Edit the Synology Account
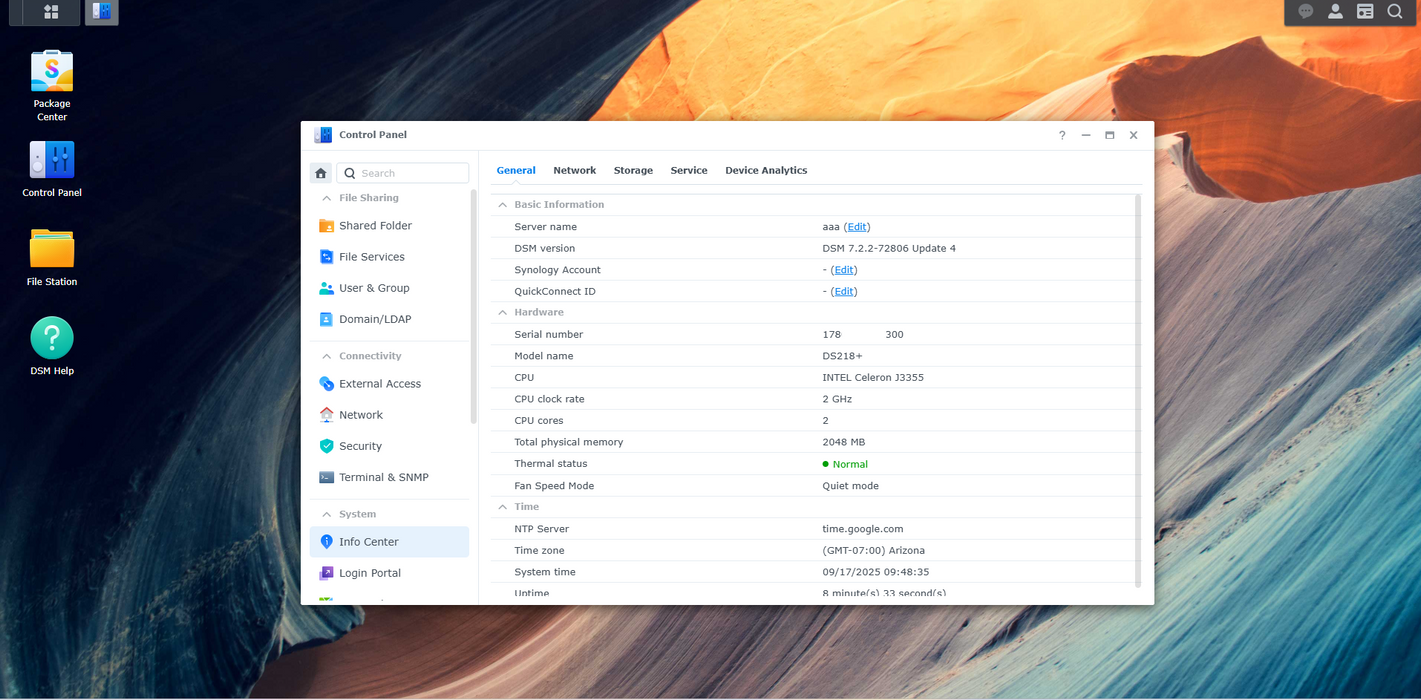Image resolution: width=1421 pixels, height=700 pixels. click(x=844, y=270)
